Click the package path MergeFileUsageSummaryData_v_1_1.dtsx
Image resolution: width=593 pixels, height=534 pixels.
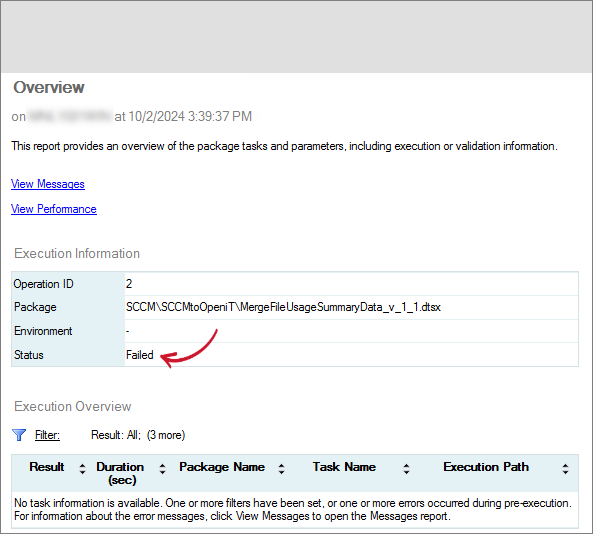[283, 307]
